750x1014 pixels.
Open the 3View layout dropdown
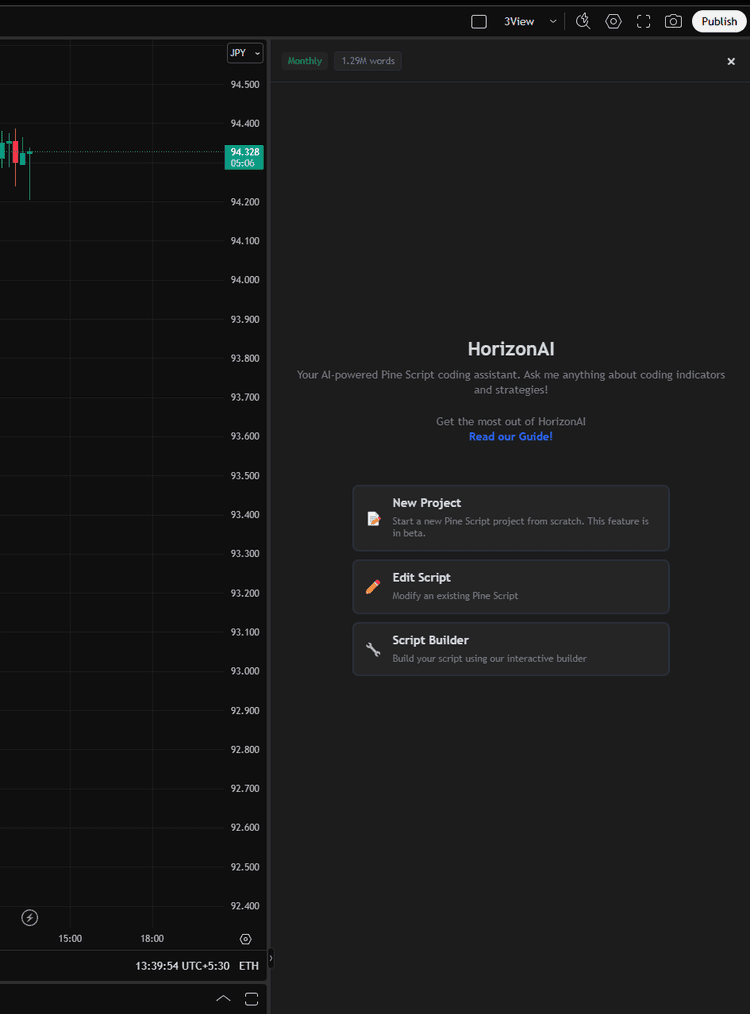pos(552,21)
